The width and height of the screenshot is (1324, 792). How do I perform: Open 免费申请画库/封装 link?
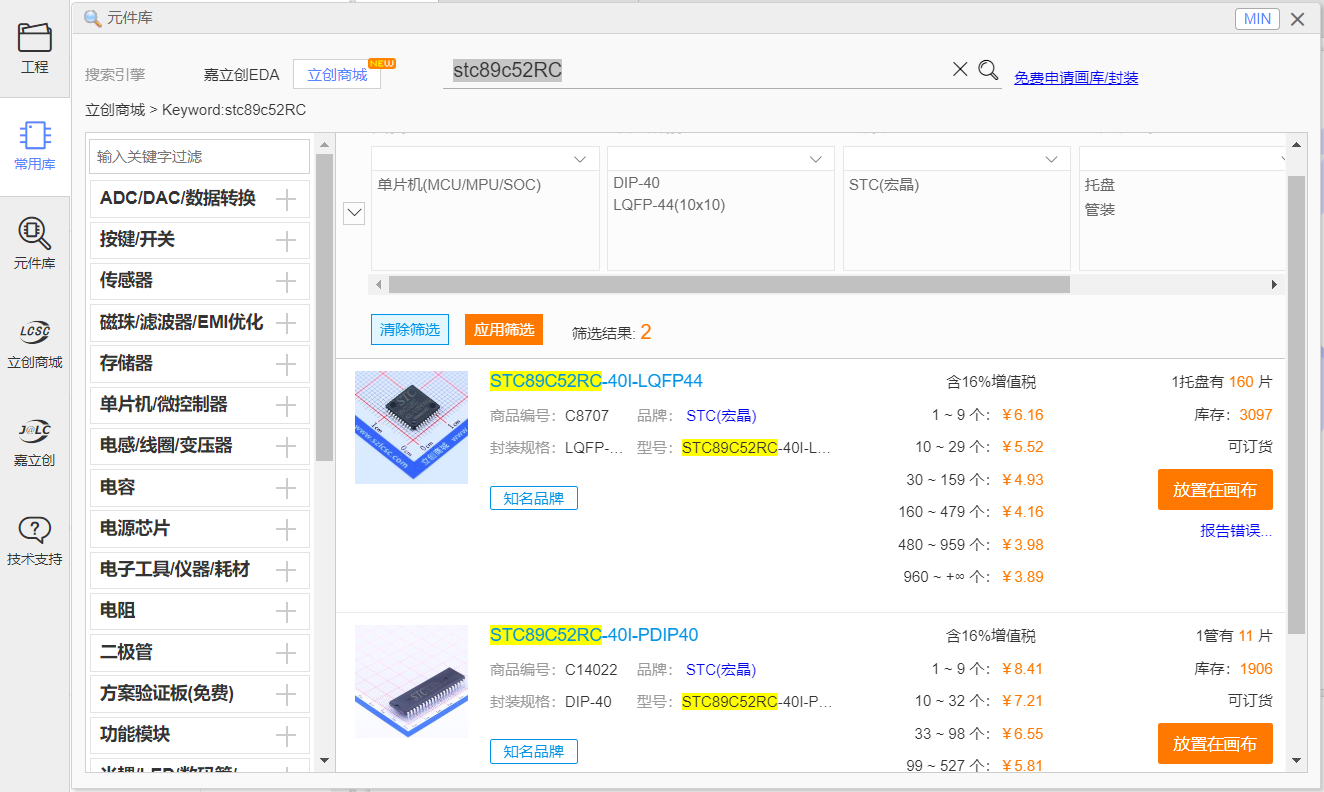pyautogui.click(x=1076, y=77)
